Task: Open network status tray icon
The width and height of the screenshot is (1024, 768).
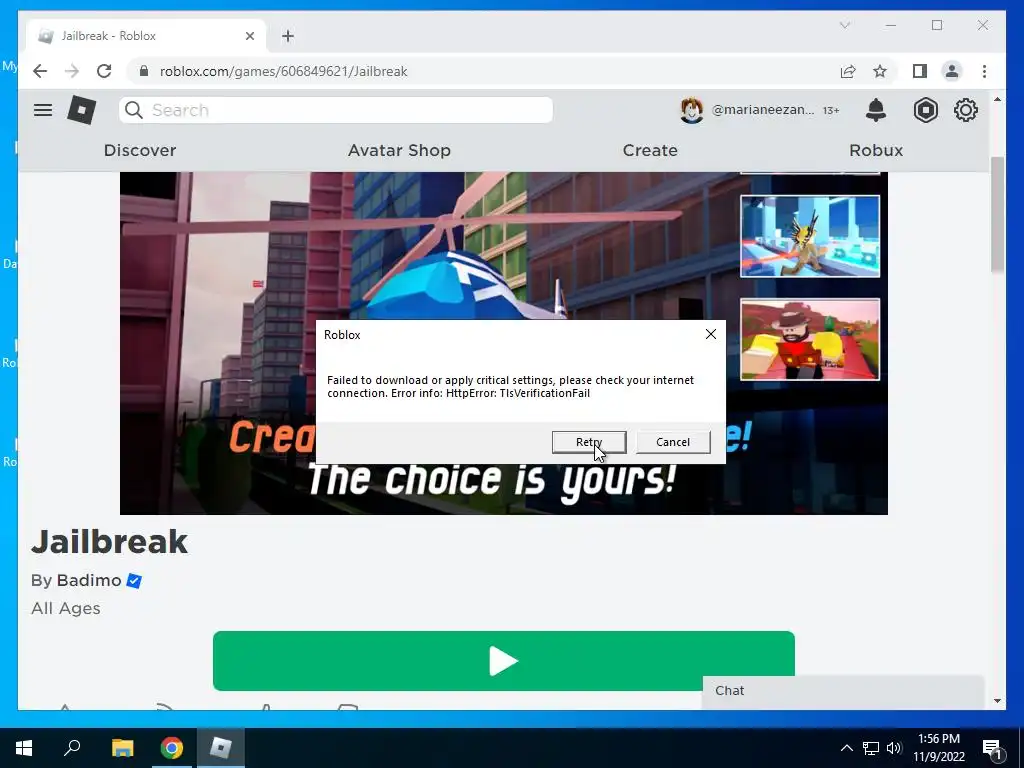Action: pyautogui.click(x=871, y=748)
